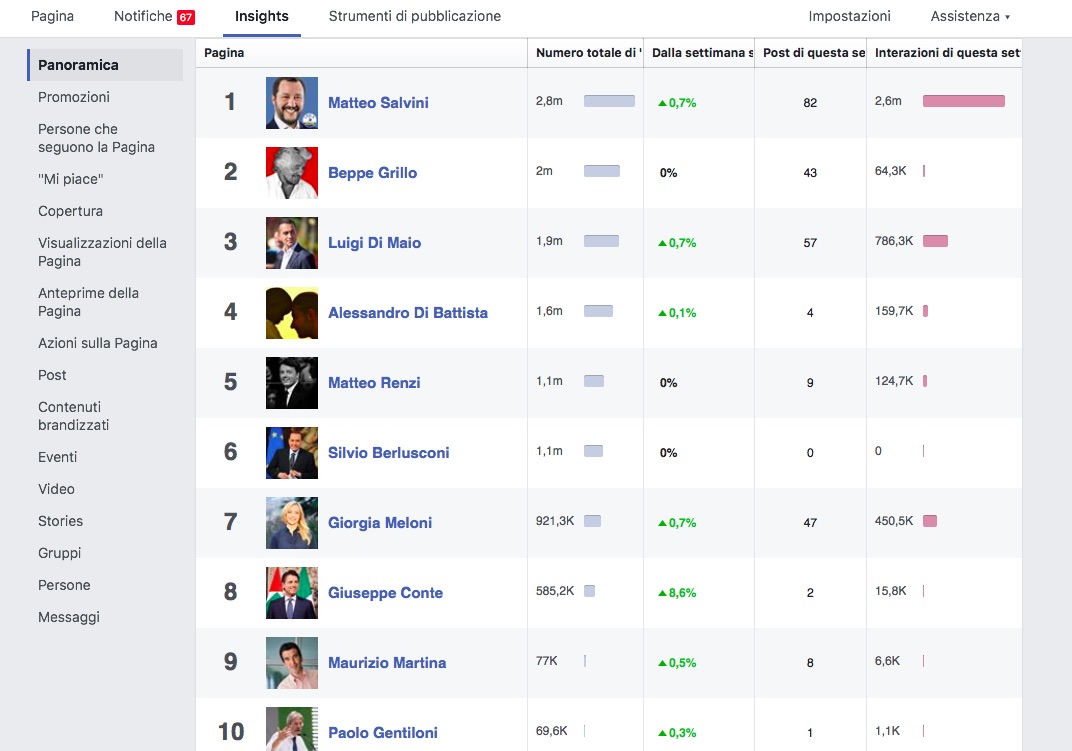The width and height of the screenshot is (1072, 751).
Task: Select Panoramica in the sidebar
Action: pos(78,65)
